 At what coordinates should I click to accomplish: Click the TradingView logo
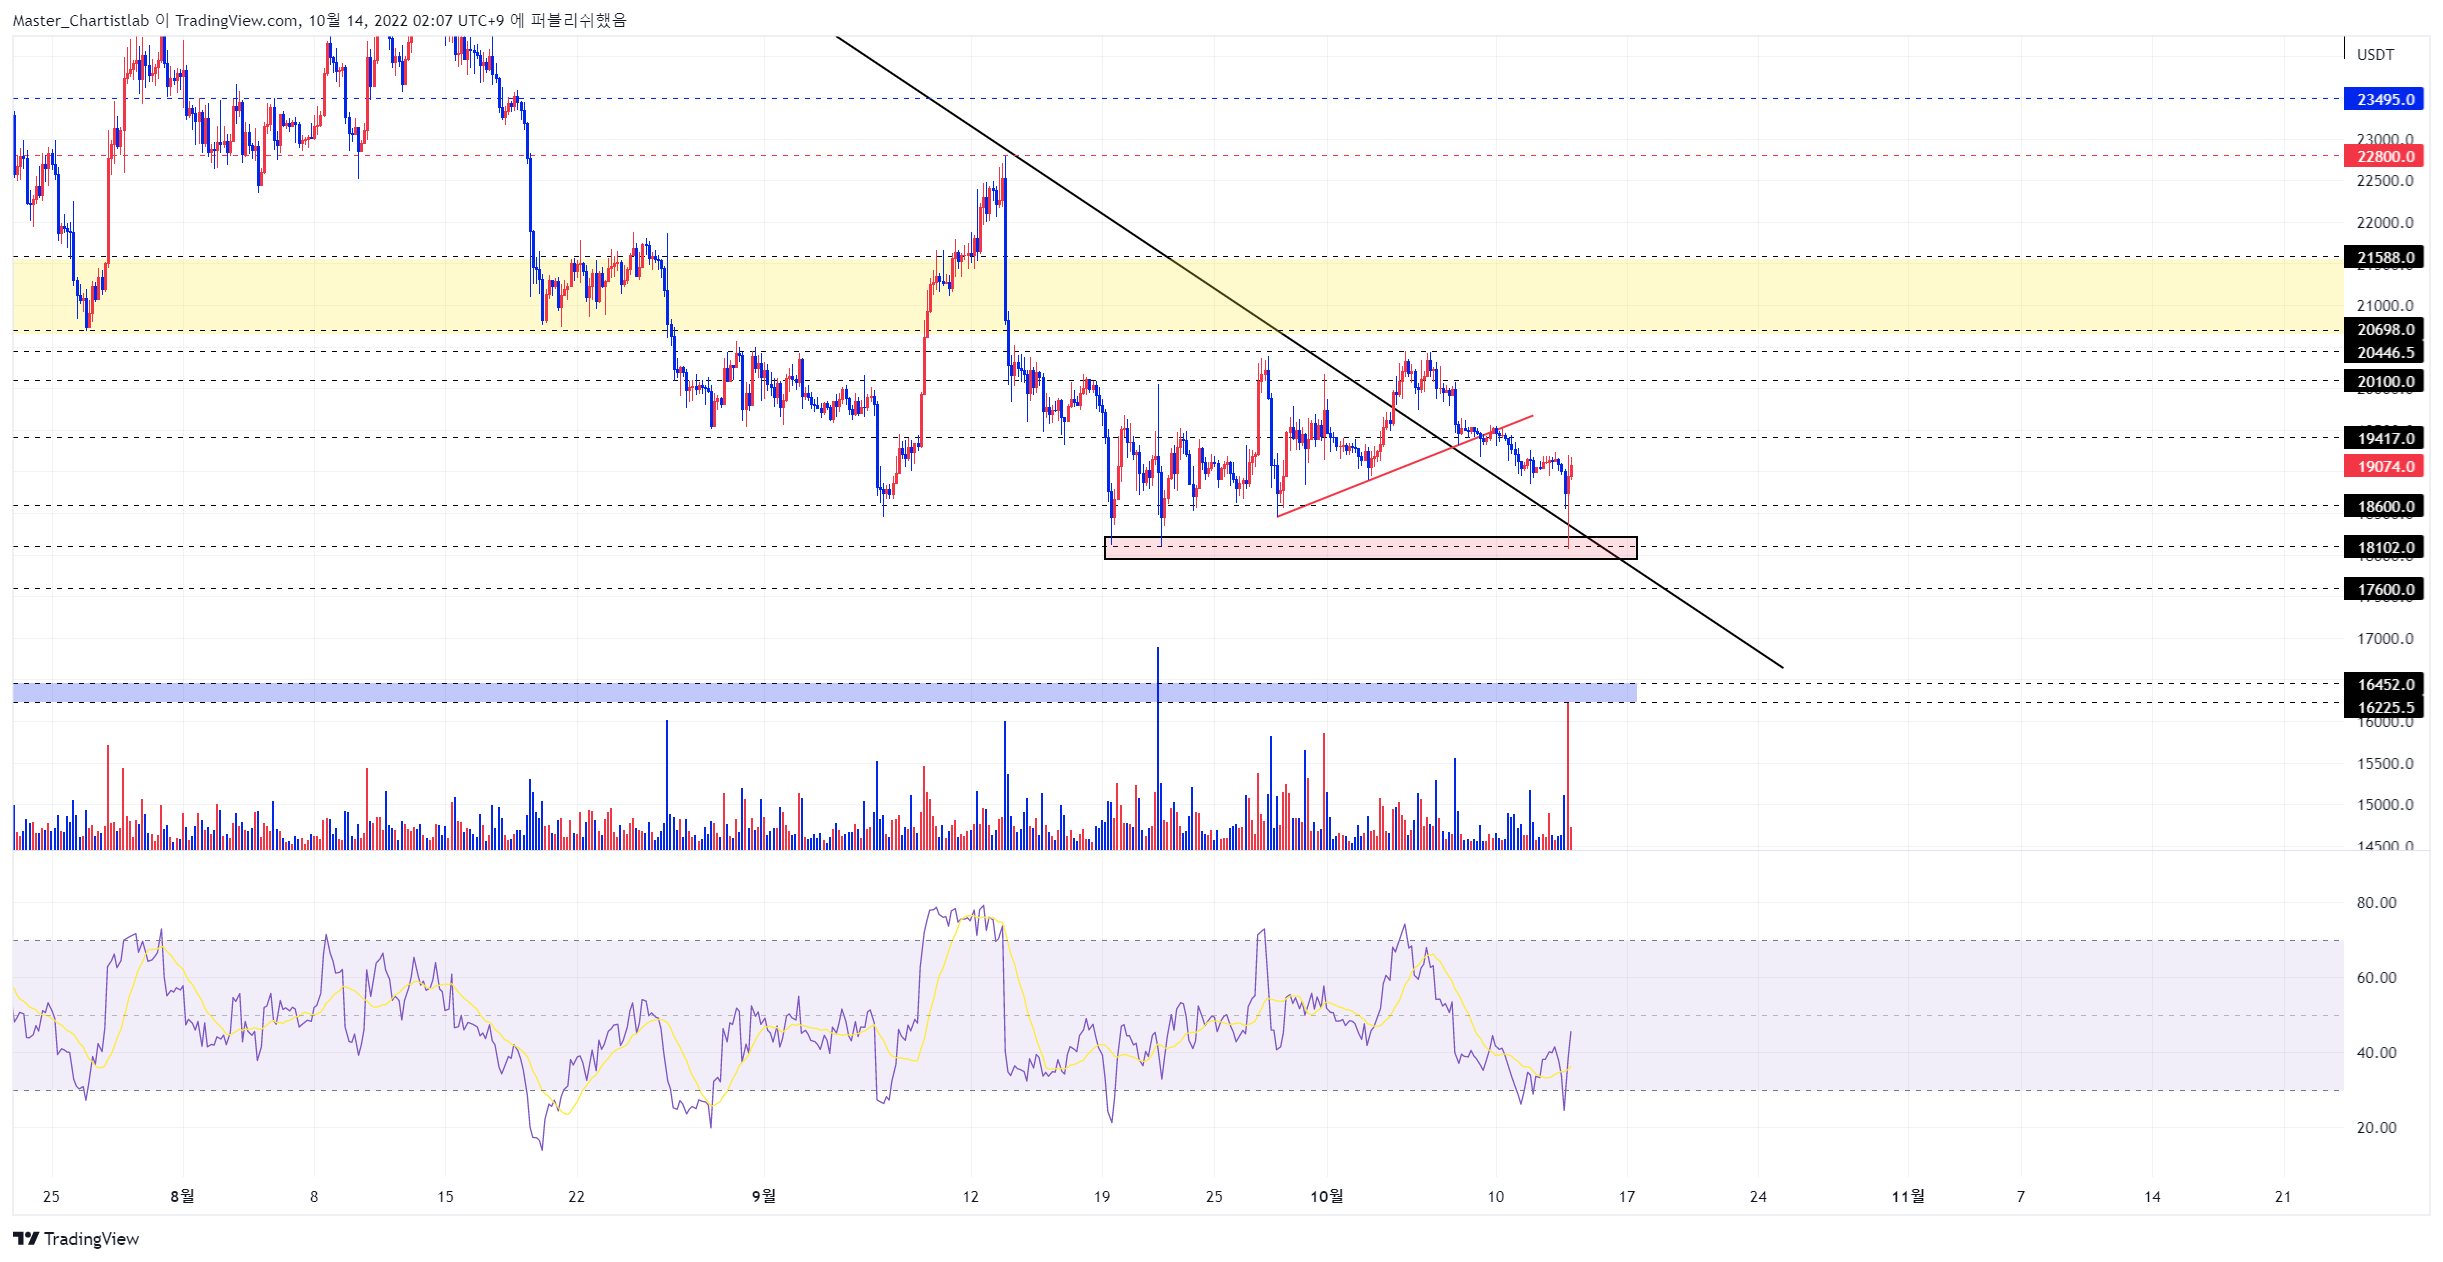point(76,1238)
